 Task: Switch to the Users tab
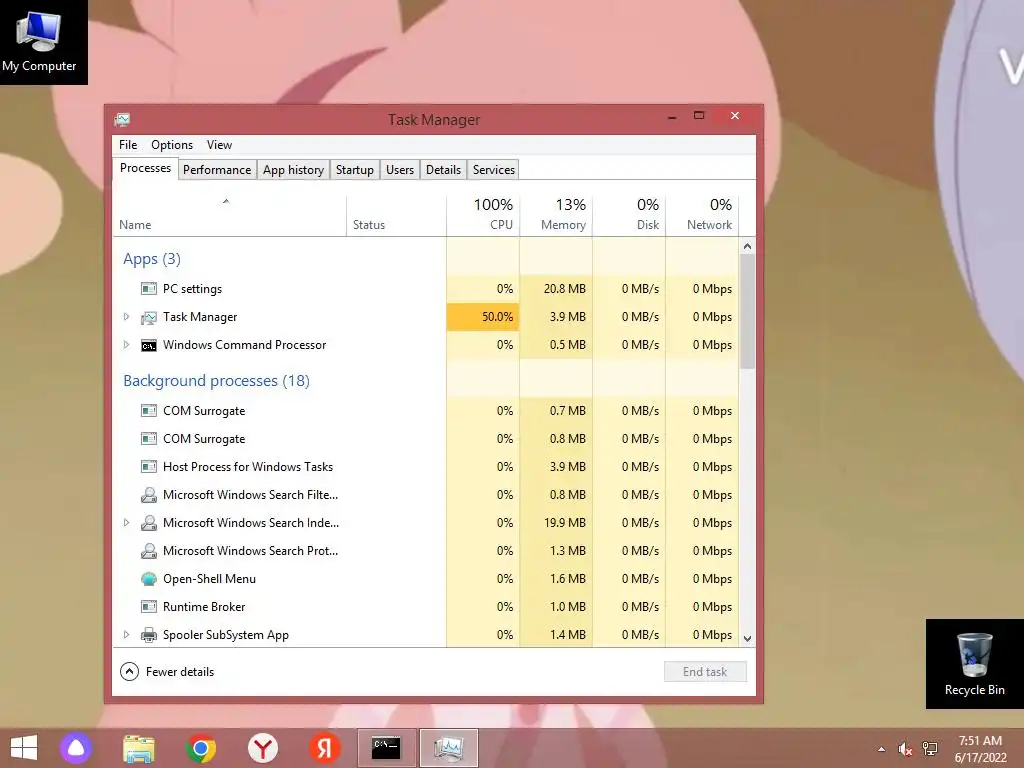(400, 170)
